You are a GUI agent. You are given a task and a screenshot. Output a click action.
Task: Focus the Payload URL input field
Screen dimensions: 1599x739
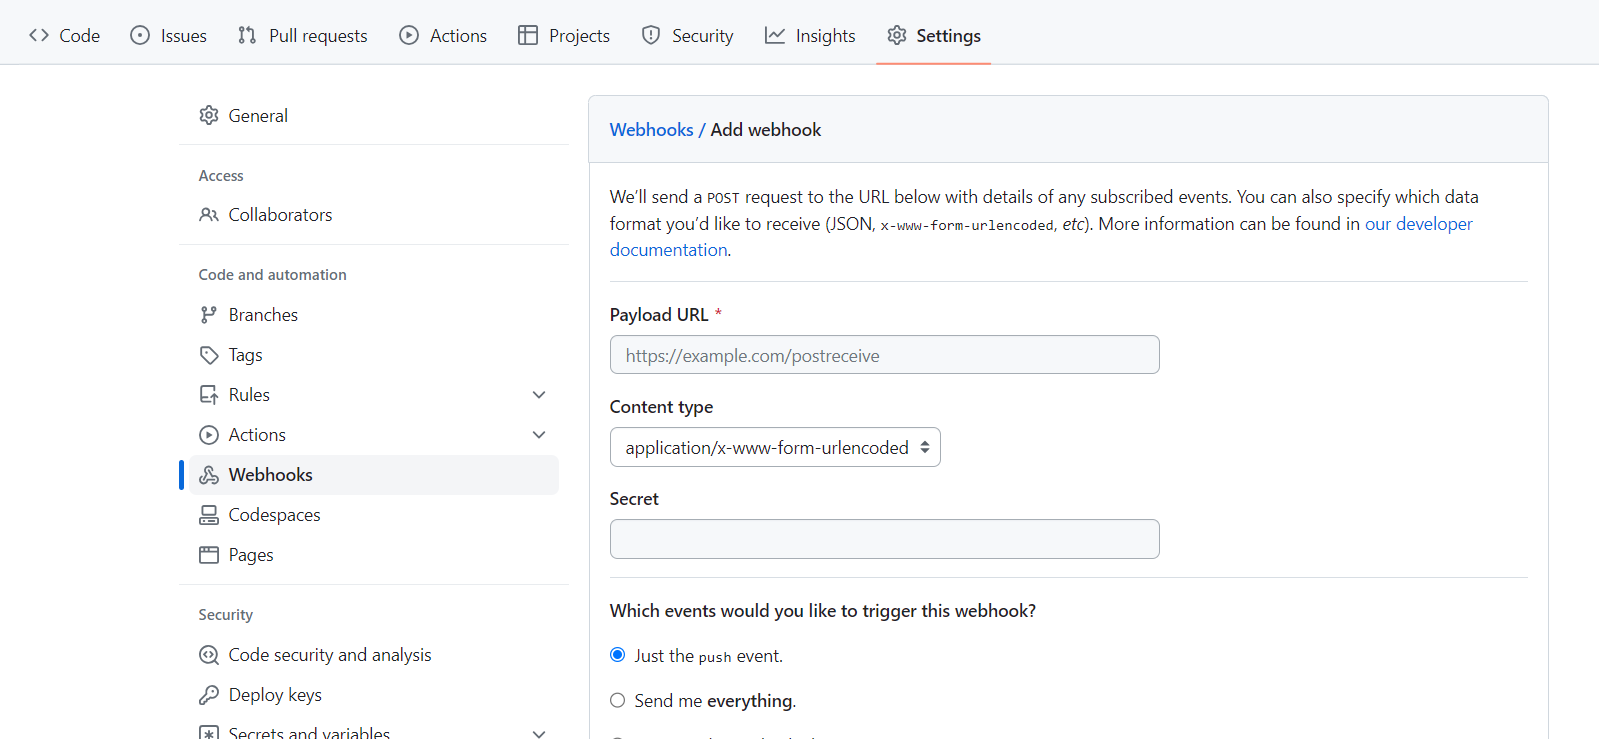pos(885,355)
